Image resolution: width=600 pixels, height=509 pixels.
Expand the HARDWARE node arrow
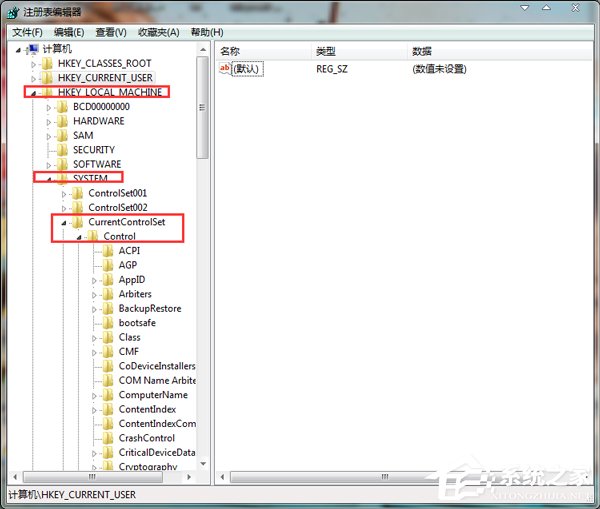tap(49, 122)
